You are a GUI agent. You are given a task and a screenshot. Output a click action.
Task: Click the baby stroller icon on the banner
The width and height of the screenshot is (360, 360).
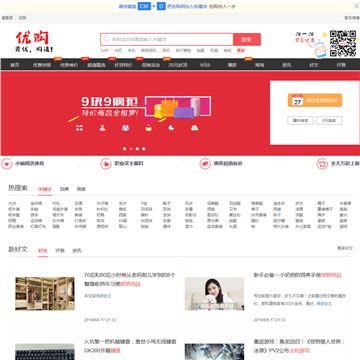tap(171, 128)
